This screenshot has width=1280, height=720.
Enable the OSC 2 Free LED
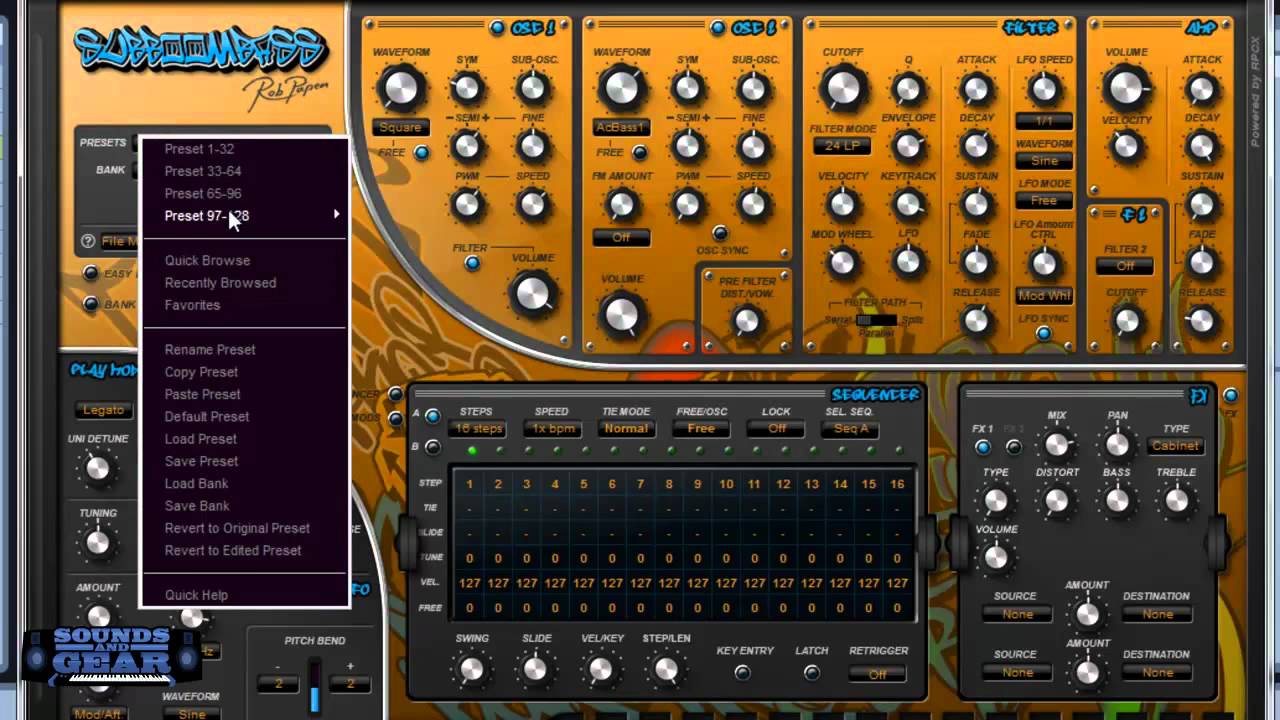[x=639, y=153]
